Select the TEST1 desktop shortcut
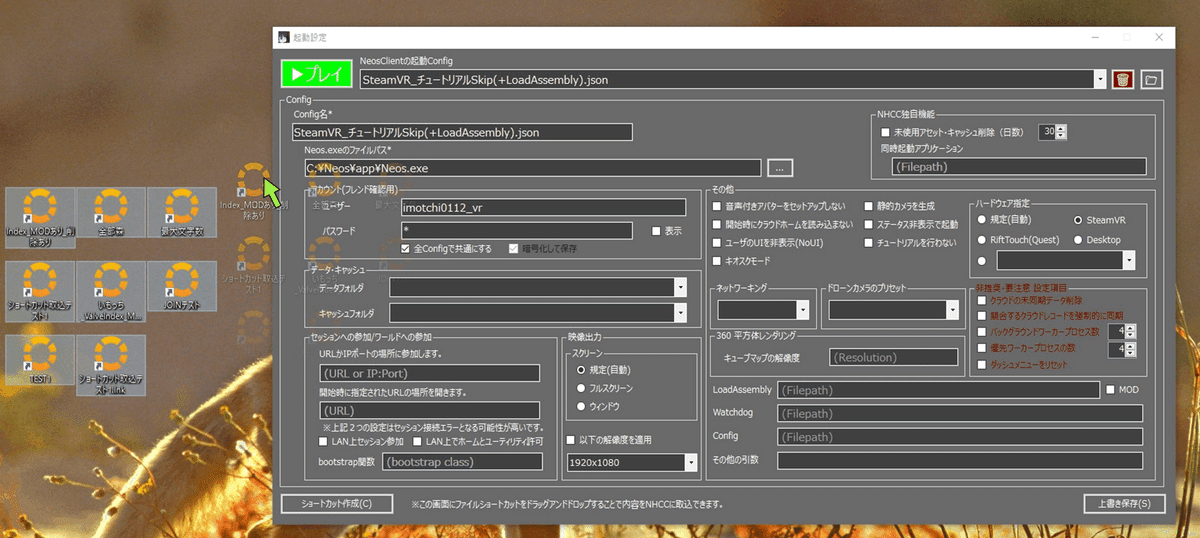Viewport: 1200px width, 538px height. [x=39, y=361]
